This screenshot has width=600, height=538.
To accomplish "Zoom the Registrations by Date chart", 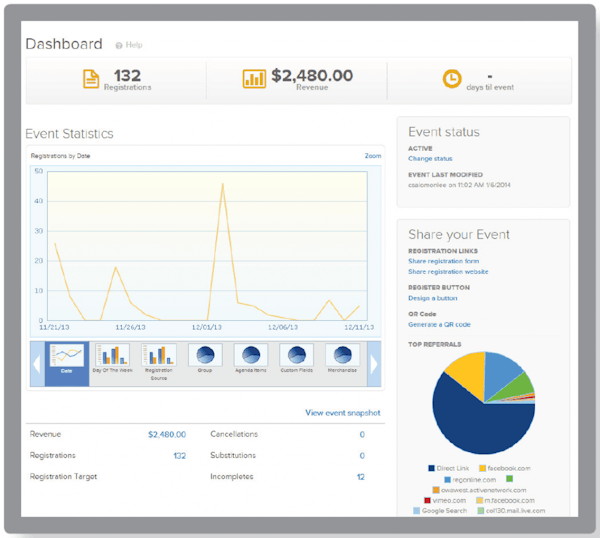I will pos(373,156).
